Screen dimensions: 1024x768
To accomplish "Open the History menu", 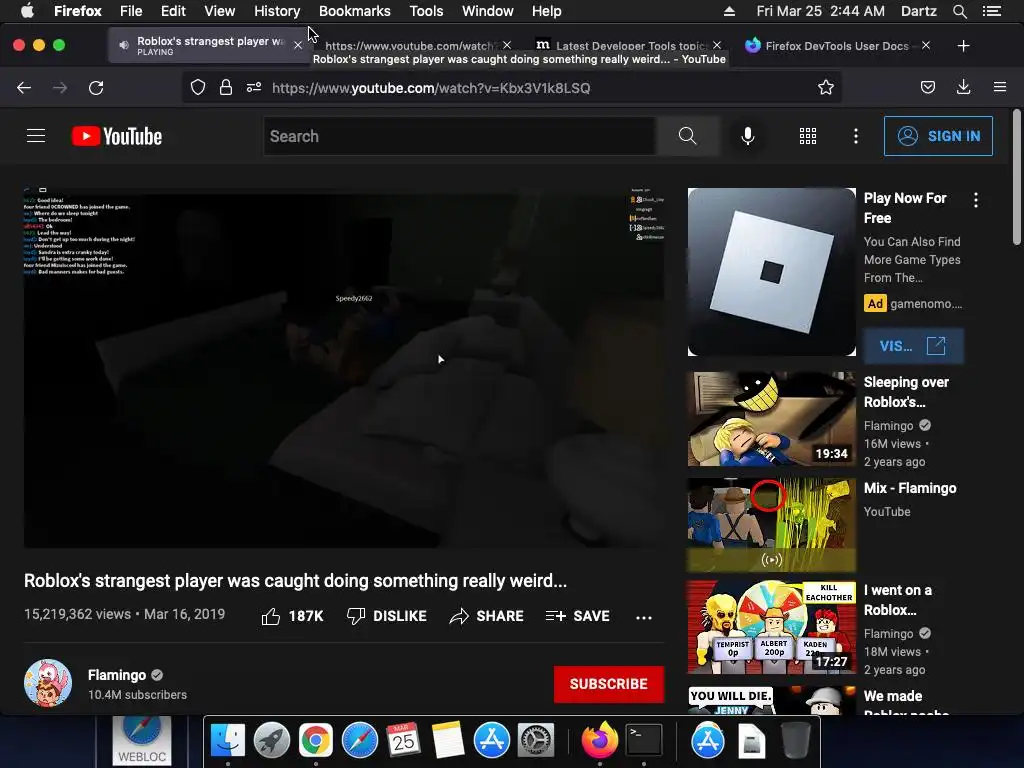I will [x=277, y=11].
